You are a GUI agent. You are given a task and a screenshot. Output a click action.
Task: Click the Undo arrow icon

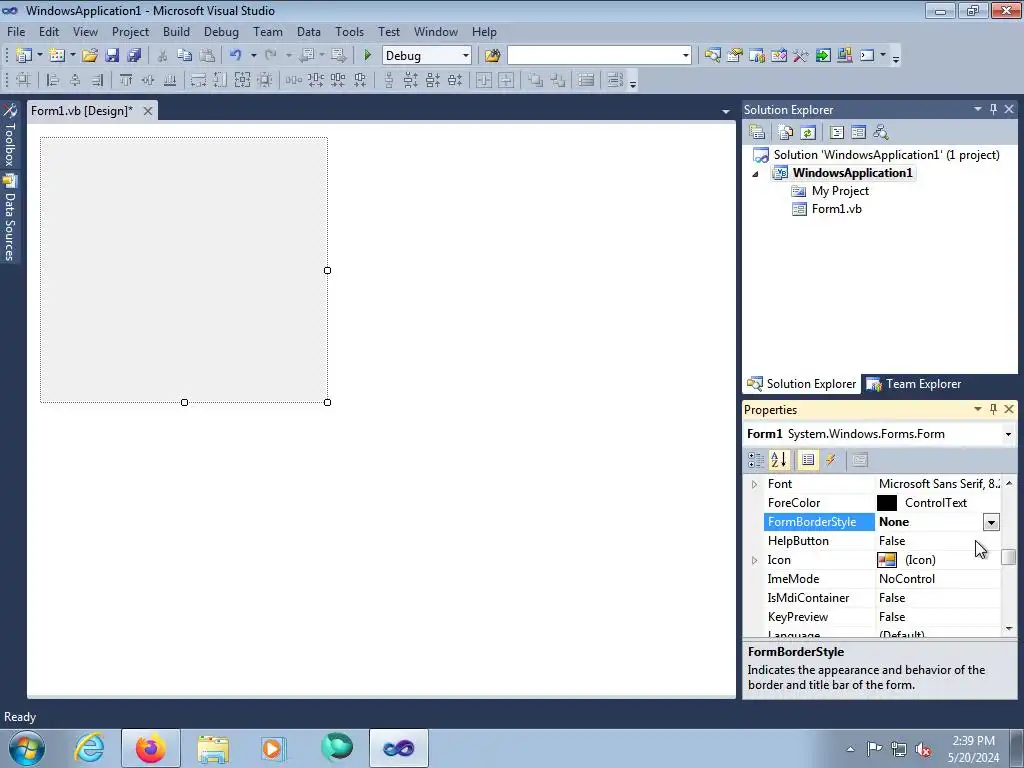[x=236, y=56]
